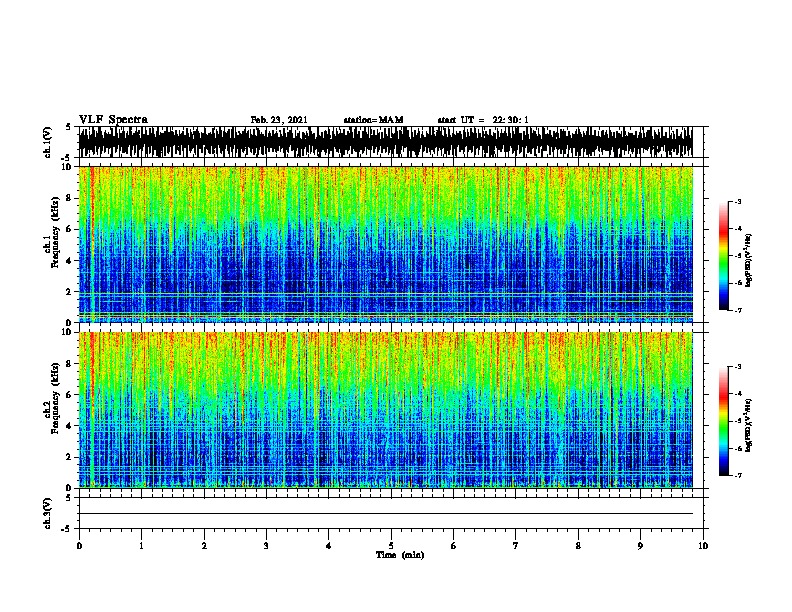Screen dimensions: 792x612
Task: Click the "-7" label on ch.1 color bar
Action: pos(737,310)
